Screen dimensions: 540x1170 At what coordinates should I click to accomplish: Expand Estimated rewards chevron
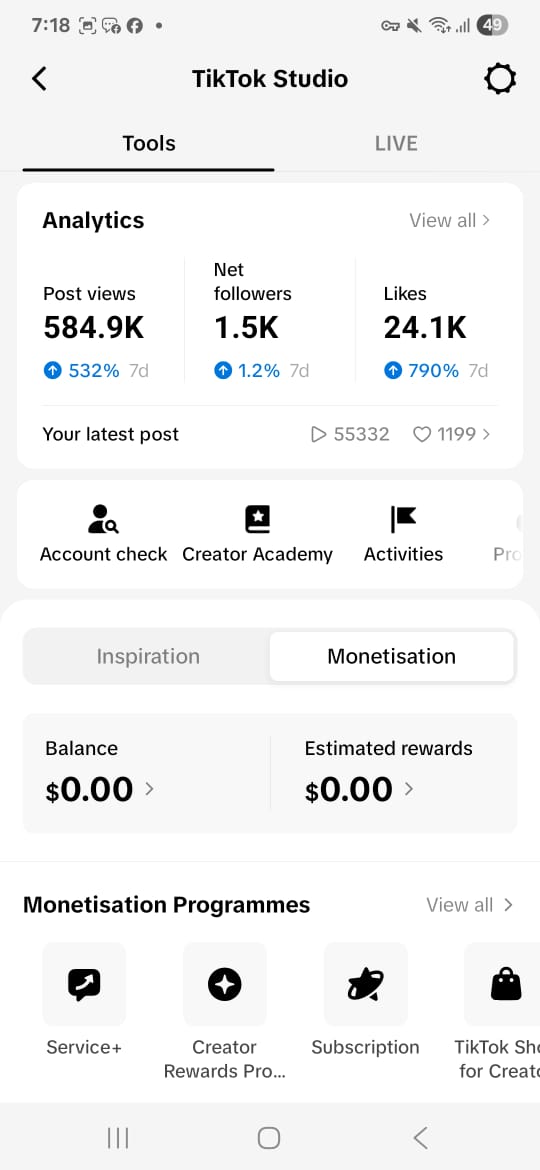(x=409, y=789)
